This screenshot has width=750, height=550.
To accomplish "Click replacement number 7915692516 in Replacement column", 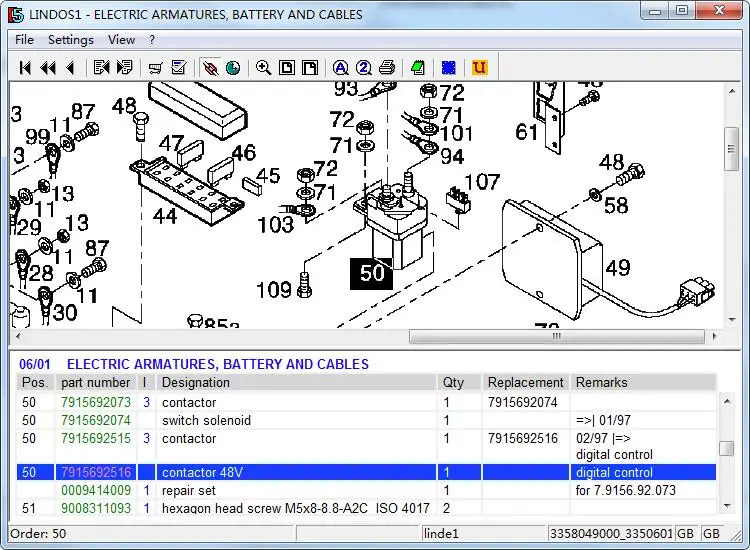I will click(522, 439).
